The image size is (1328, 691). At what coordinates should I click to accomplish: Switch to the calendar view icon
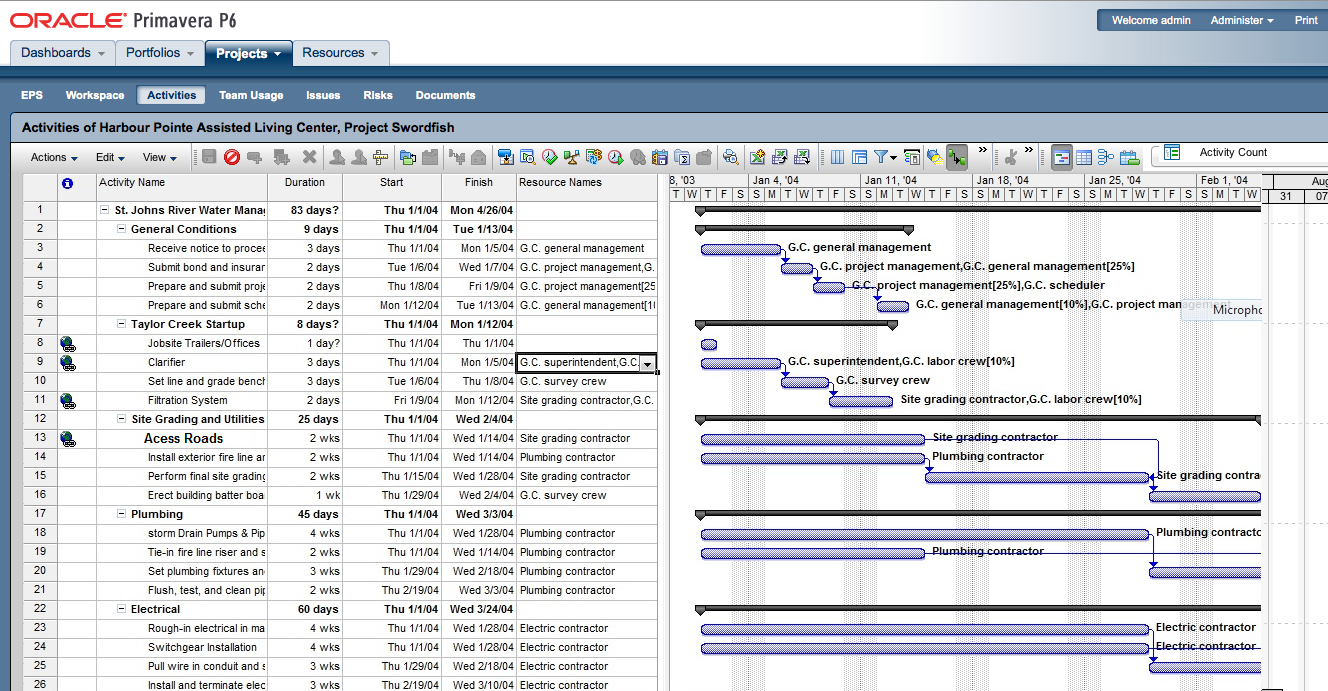pyautogui.click(x=1129, y=157)
